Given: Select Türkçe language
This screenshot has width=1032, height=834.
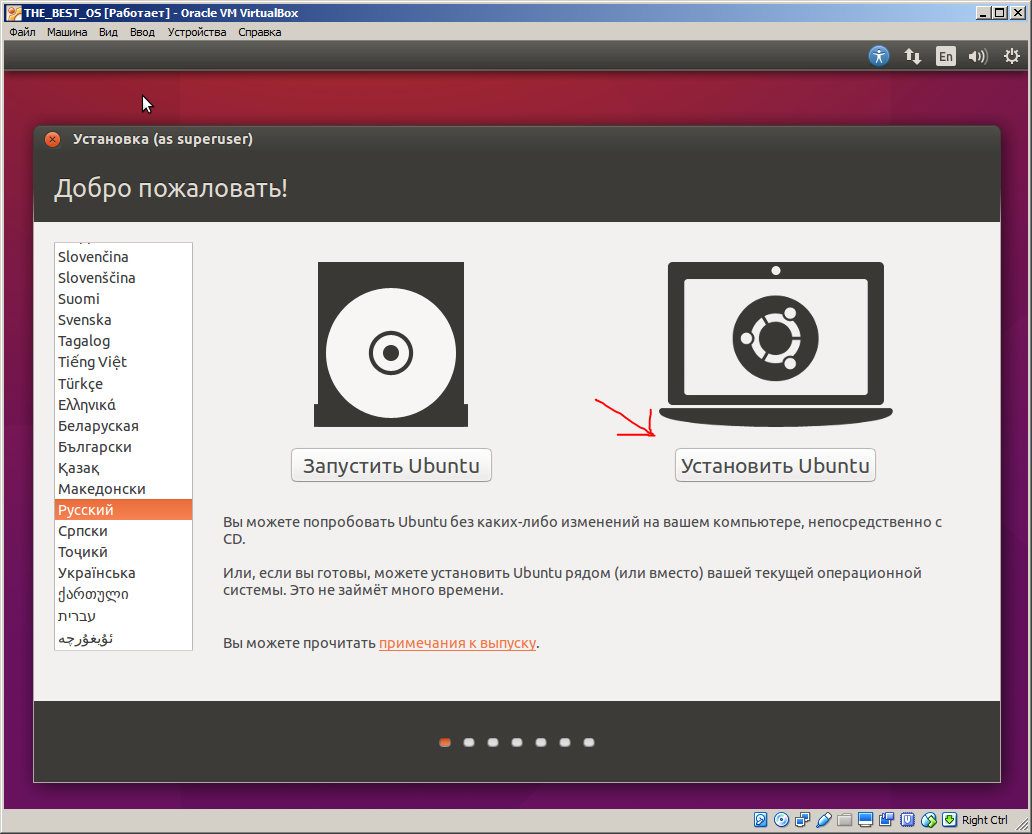Looking at the screenshot, I should click(123, 383).
